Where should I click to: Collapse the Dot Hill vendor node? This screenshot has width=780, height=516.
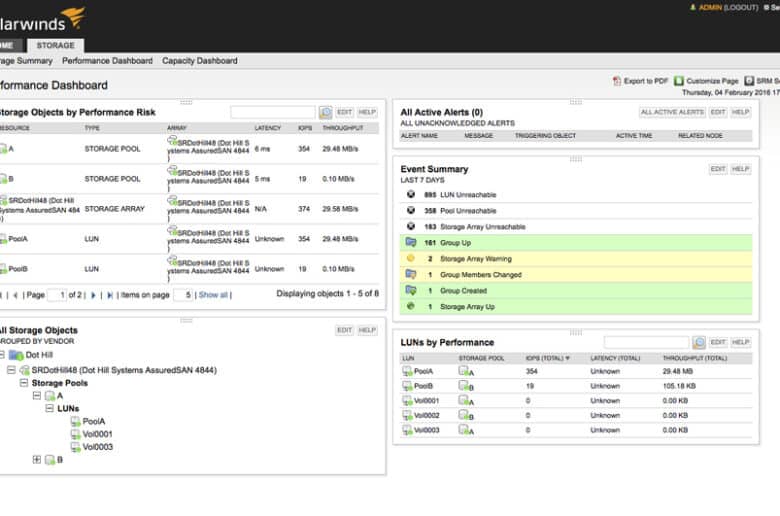(1, 355)
